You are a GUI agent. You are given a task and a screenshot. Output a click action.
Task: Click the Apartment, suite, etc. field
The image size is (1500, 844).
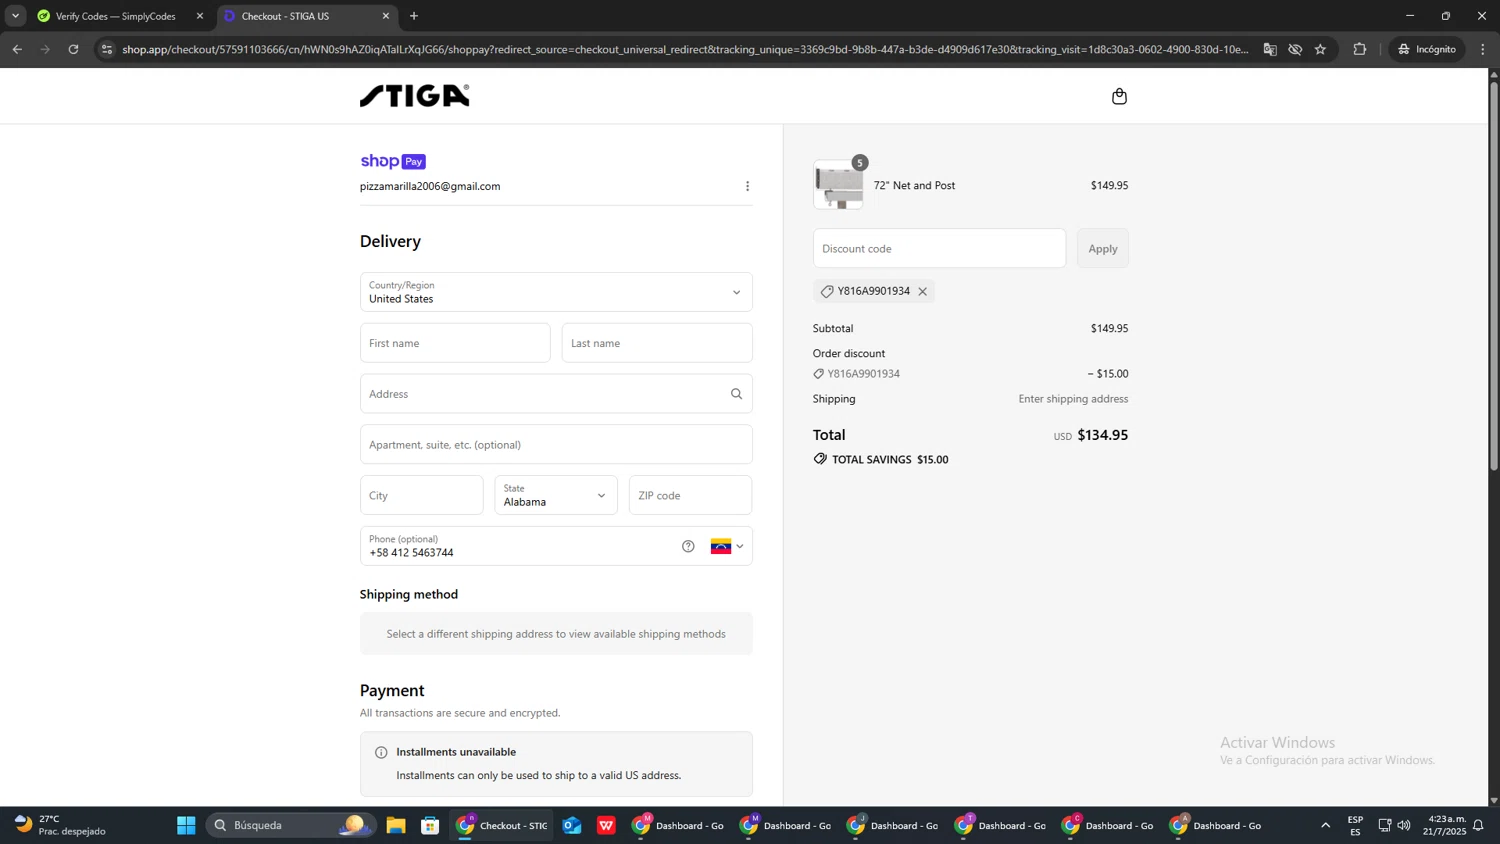[556, 445]
